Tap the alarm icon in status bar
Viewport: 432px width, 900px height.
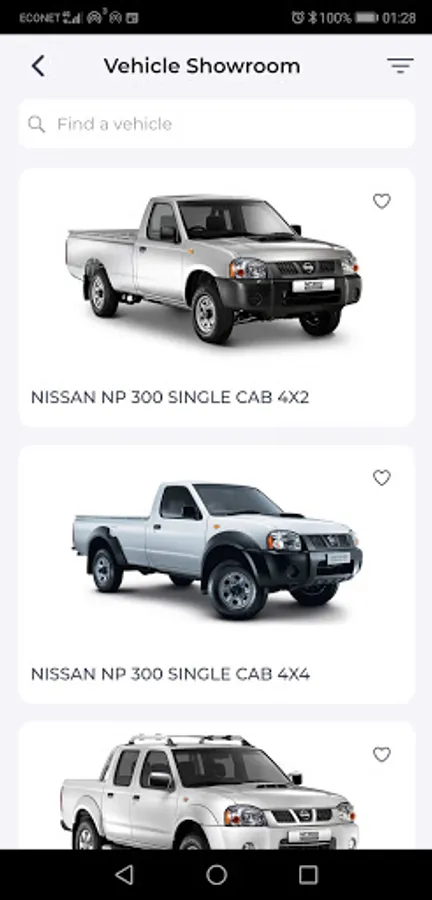(x=297, y=18)
